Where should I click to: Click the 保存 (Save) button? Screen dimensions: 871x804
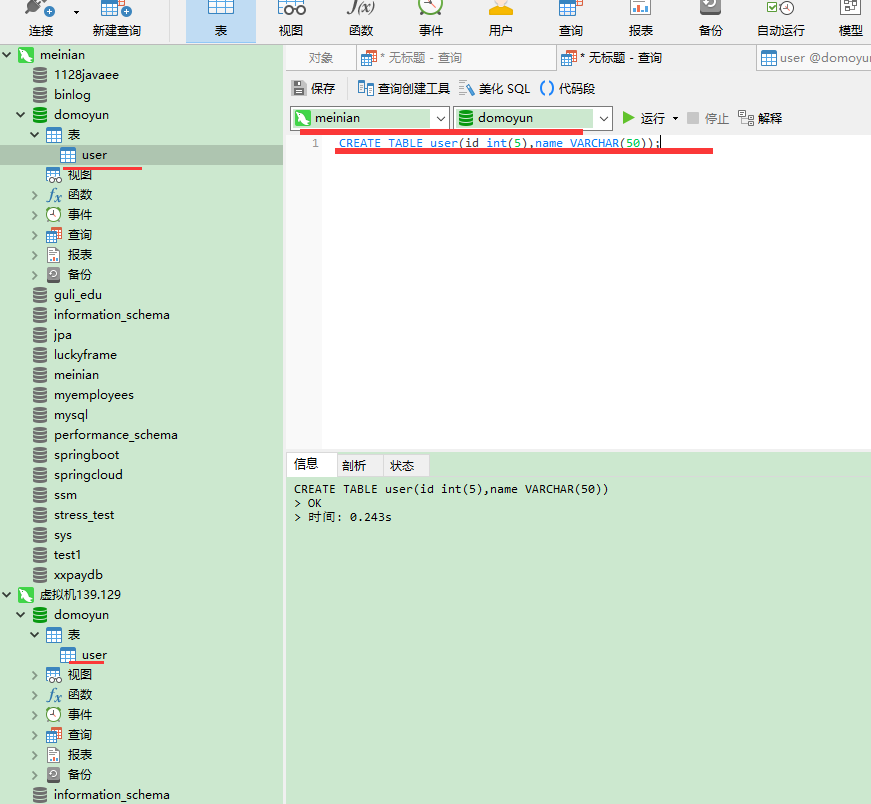(315, 88)
